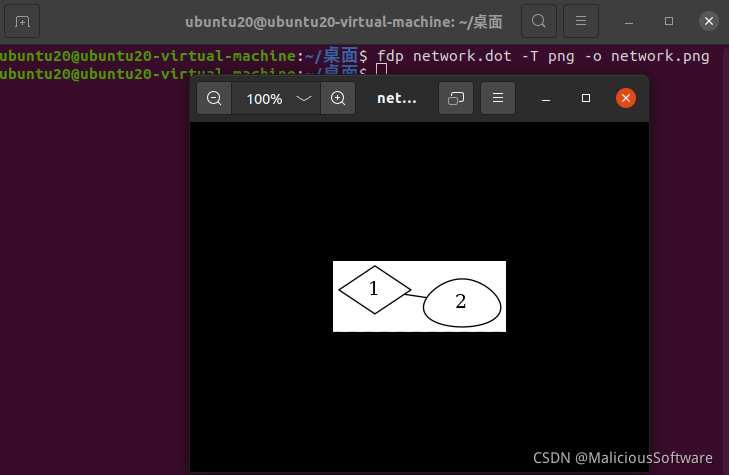The height and width of the screenshot is (475, 729).
Task: Click the terminal title ubuntu20@ubuntu20-virtual-machine
Action: (x=344, y=22)
